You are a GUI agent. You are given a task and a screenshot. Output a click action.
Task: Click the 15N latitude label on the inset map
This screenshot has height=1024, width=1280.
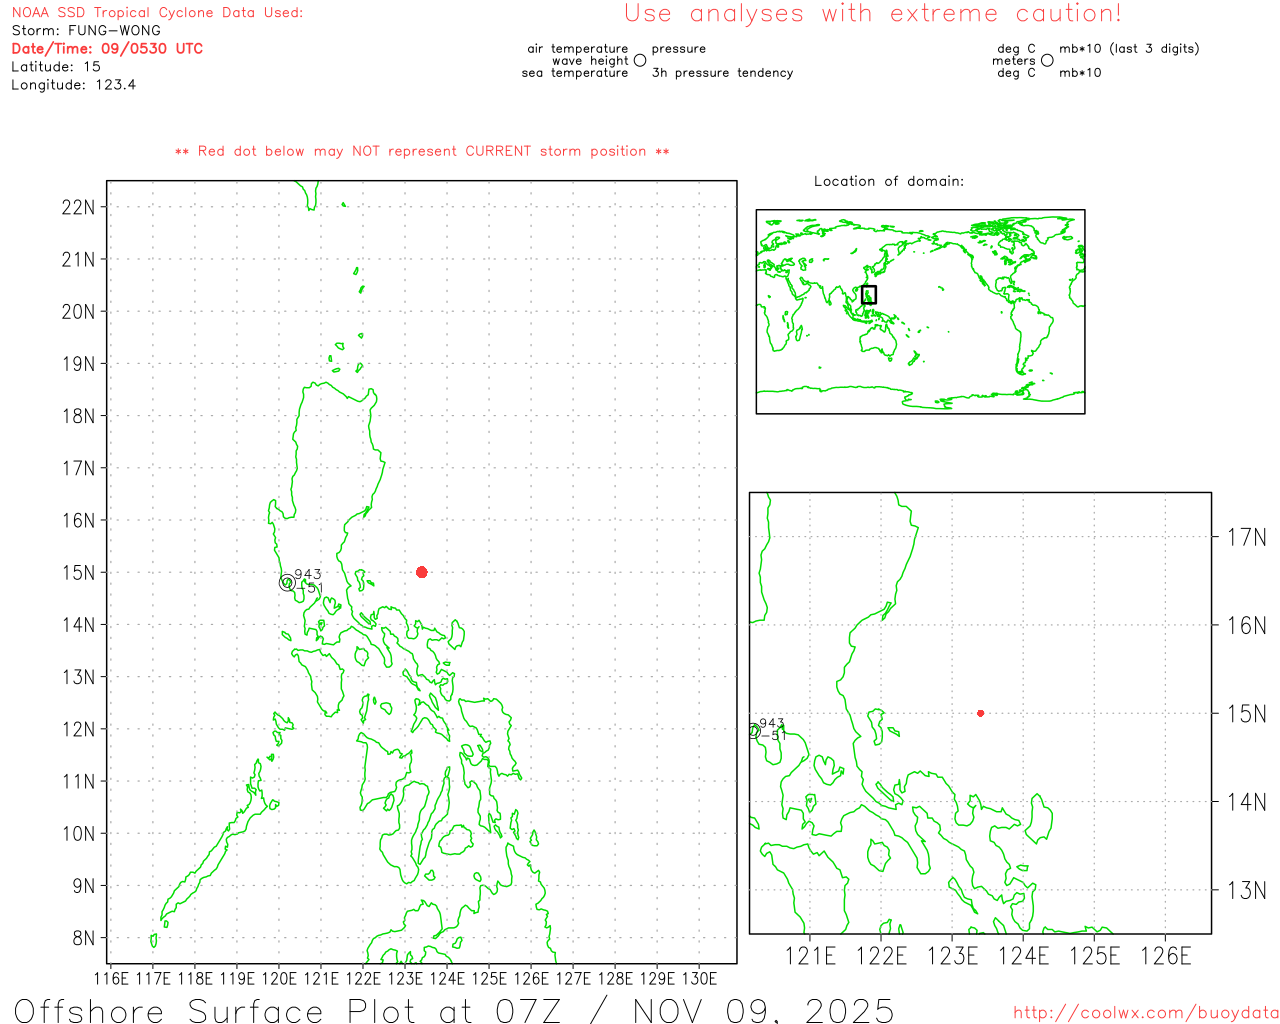click(x=1246, y=713)
